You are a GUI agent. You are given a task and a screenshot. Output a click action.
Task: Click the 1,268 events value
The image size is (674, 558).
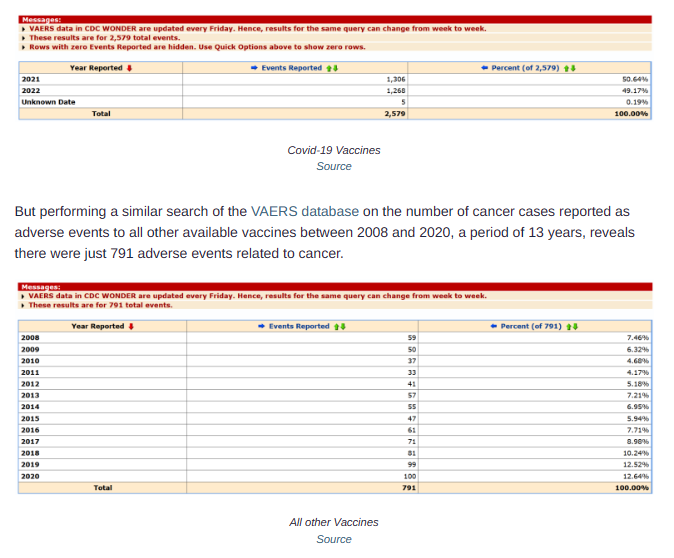pos(395,91)
